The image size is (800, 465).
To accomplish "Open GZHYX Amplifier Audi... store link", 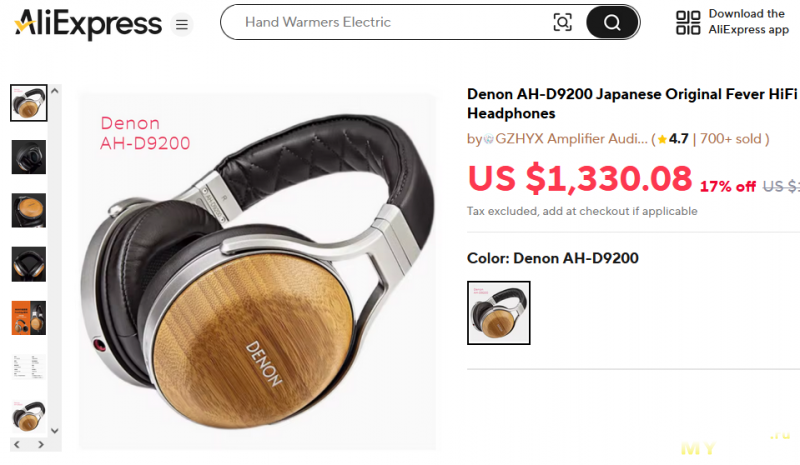I will pyautogui.click(x=571, y=139).
